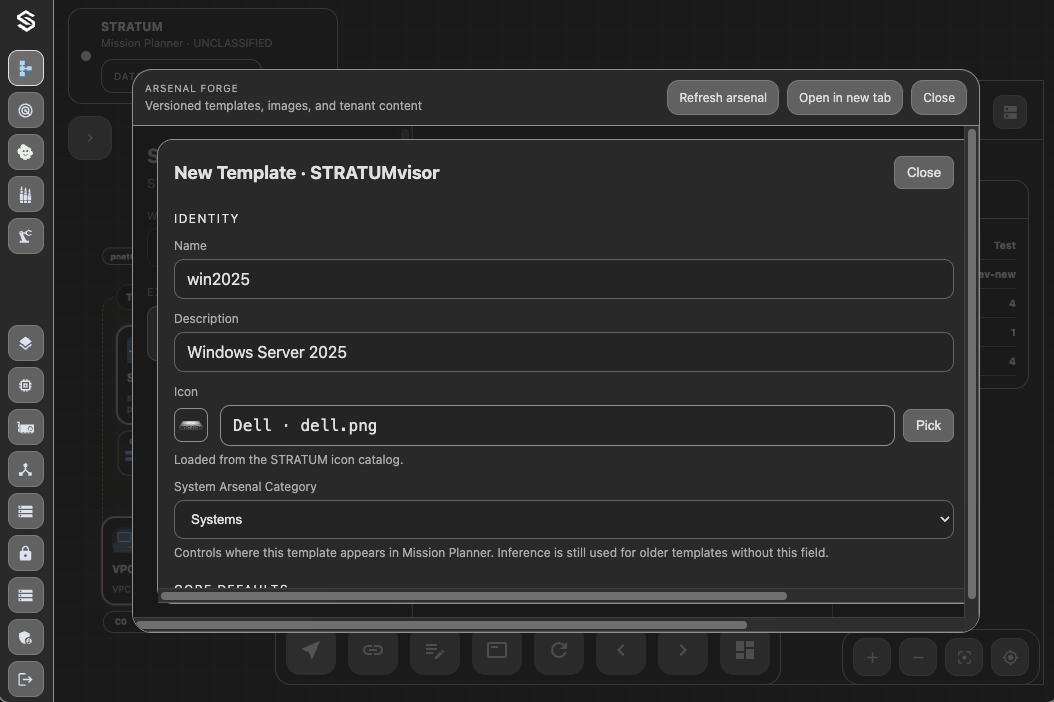Viewport: 1054px width, 702px height.
Task: Click the navigation arrow icon in bottom toolbar
Action: 311,650
